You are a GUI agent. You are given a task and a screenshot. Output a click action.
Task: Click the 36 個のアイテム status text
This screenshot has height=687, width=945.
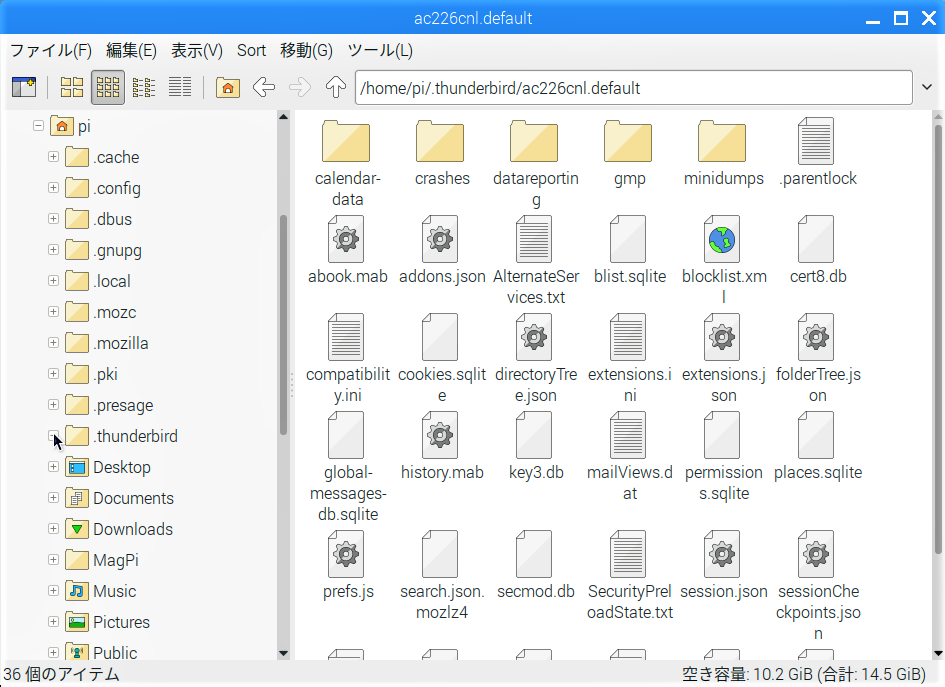[x=61, y=674]
